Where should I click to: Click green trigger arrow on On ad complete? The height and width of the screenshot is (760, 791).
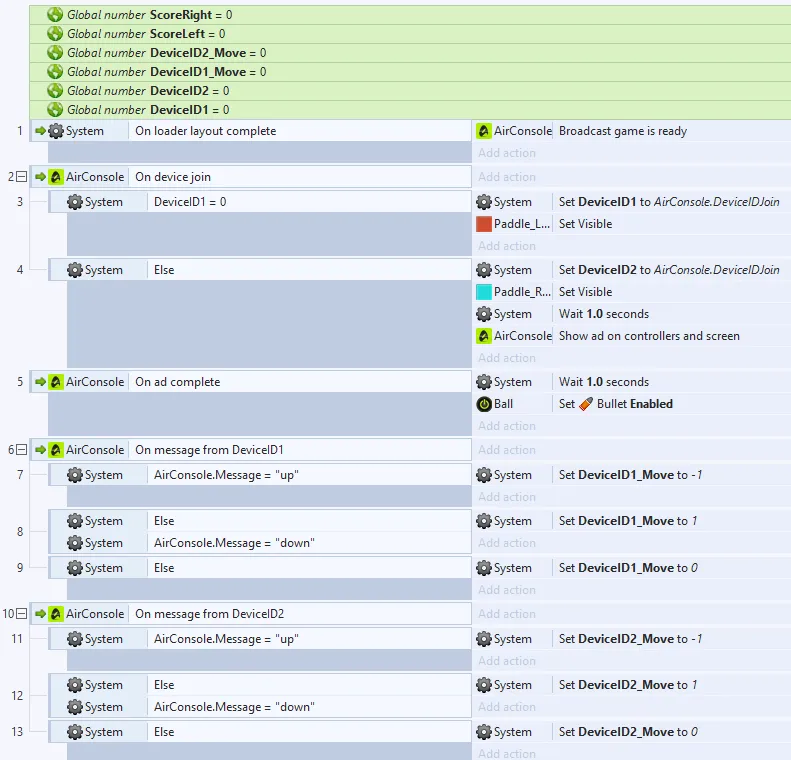pyautogui.click(x=40, y=382)
